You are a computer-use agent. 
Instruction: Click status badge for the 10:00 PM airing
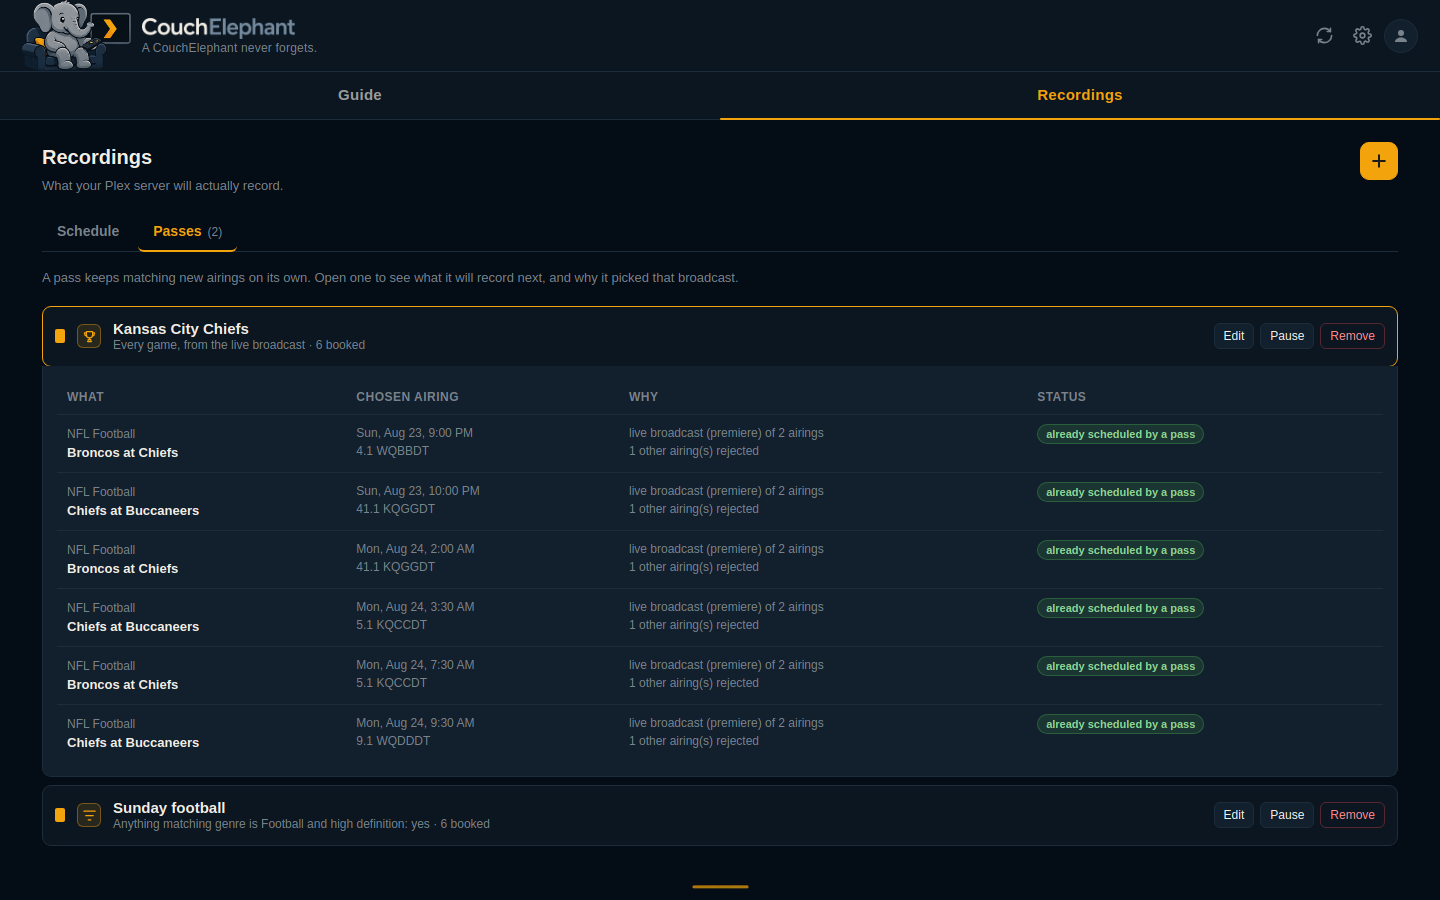click(x=1120, y=492)
